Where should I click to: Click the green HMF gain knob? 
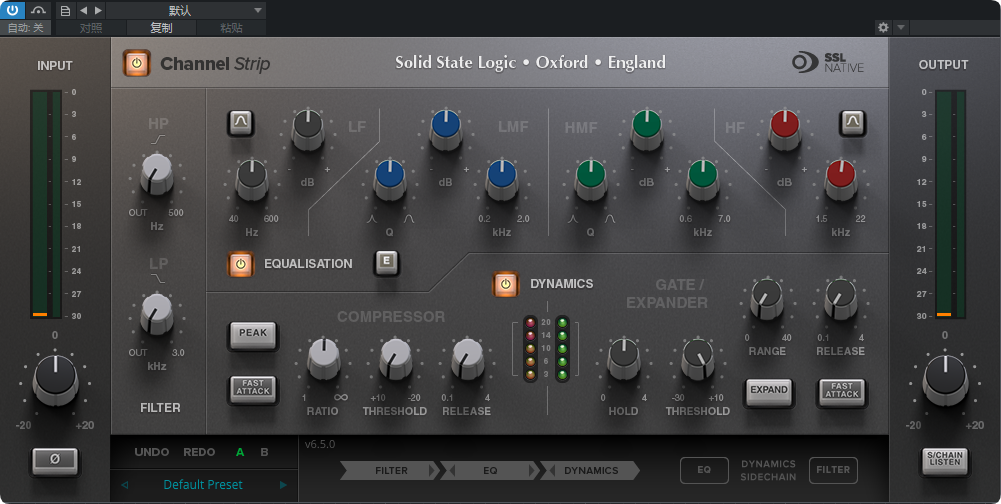click(x=647, y=128)
